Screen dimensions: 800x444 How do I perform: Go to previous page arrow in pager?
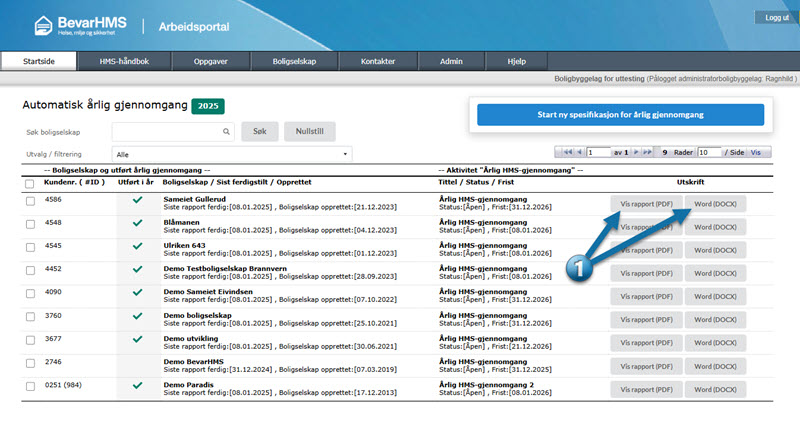pos(580,153)
